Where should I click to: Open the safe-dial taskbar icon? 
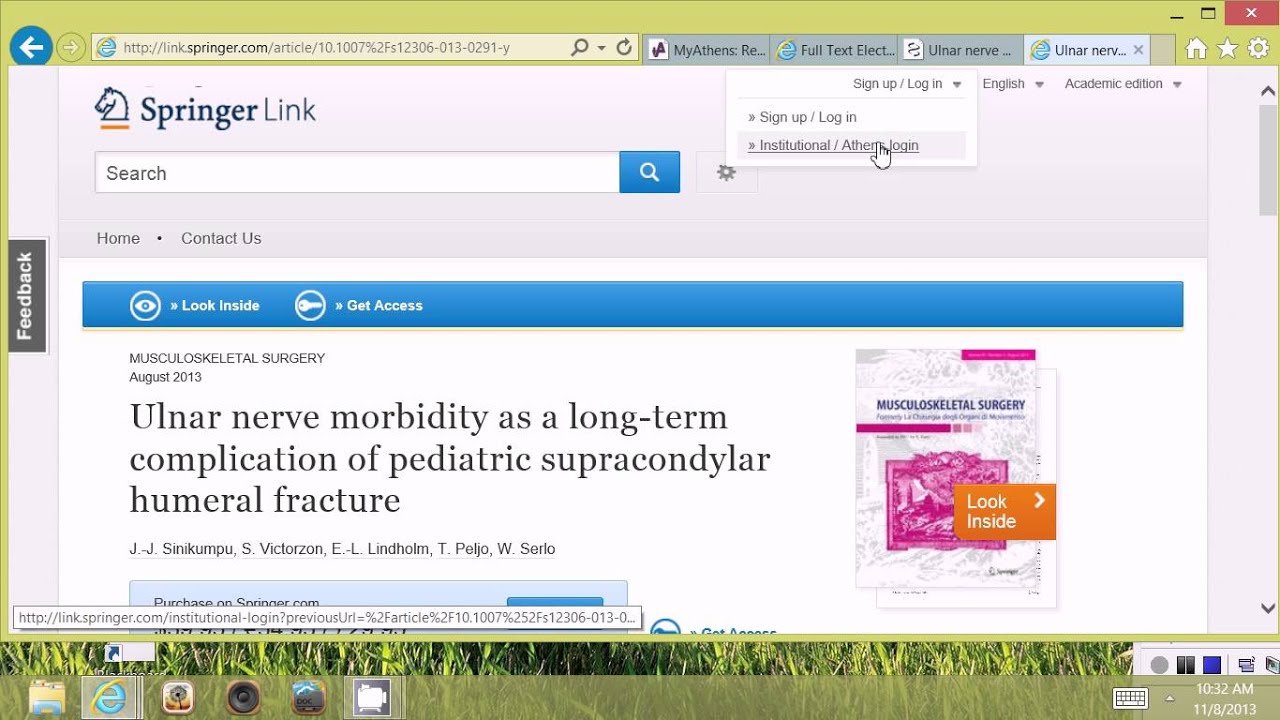coord(177,697)
